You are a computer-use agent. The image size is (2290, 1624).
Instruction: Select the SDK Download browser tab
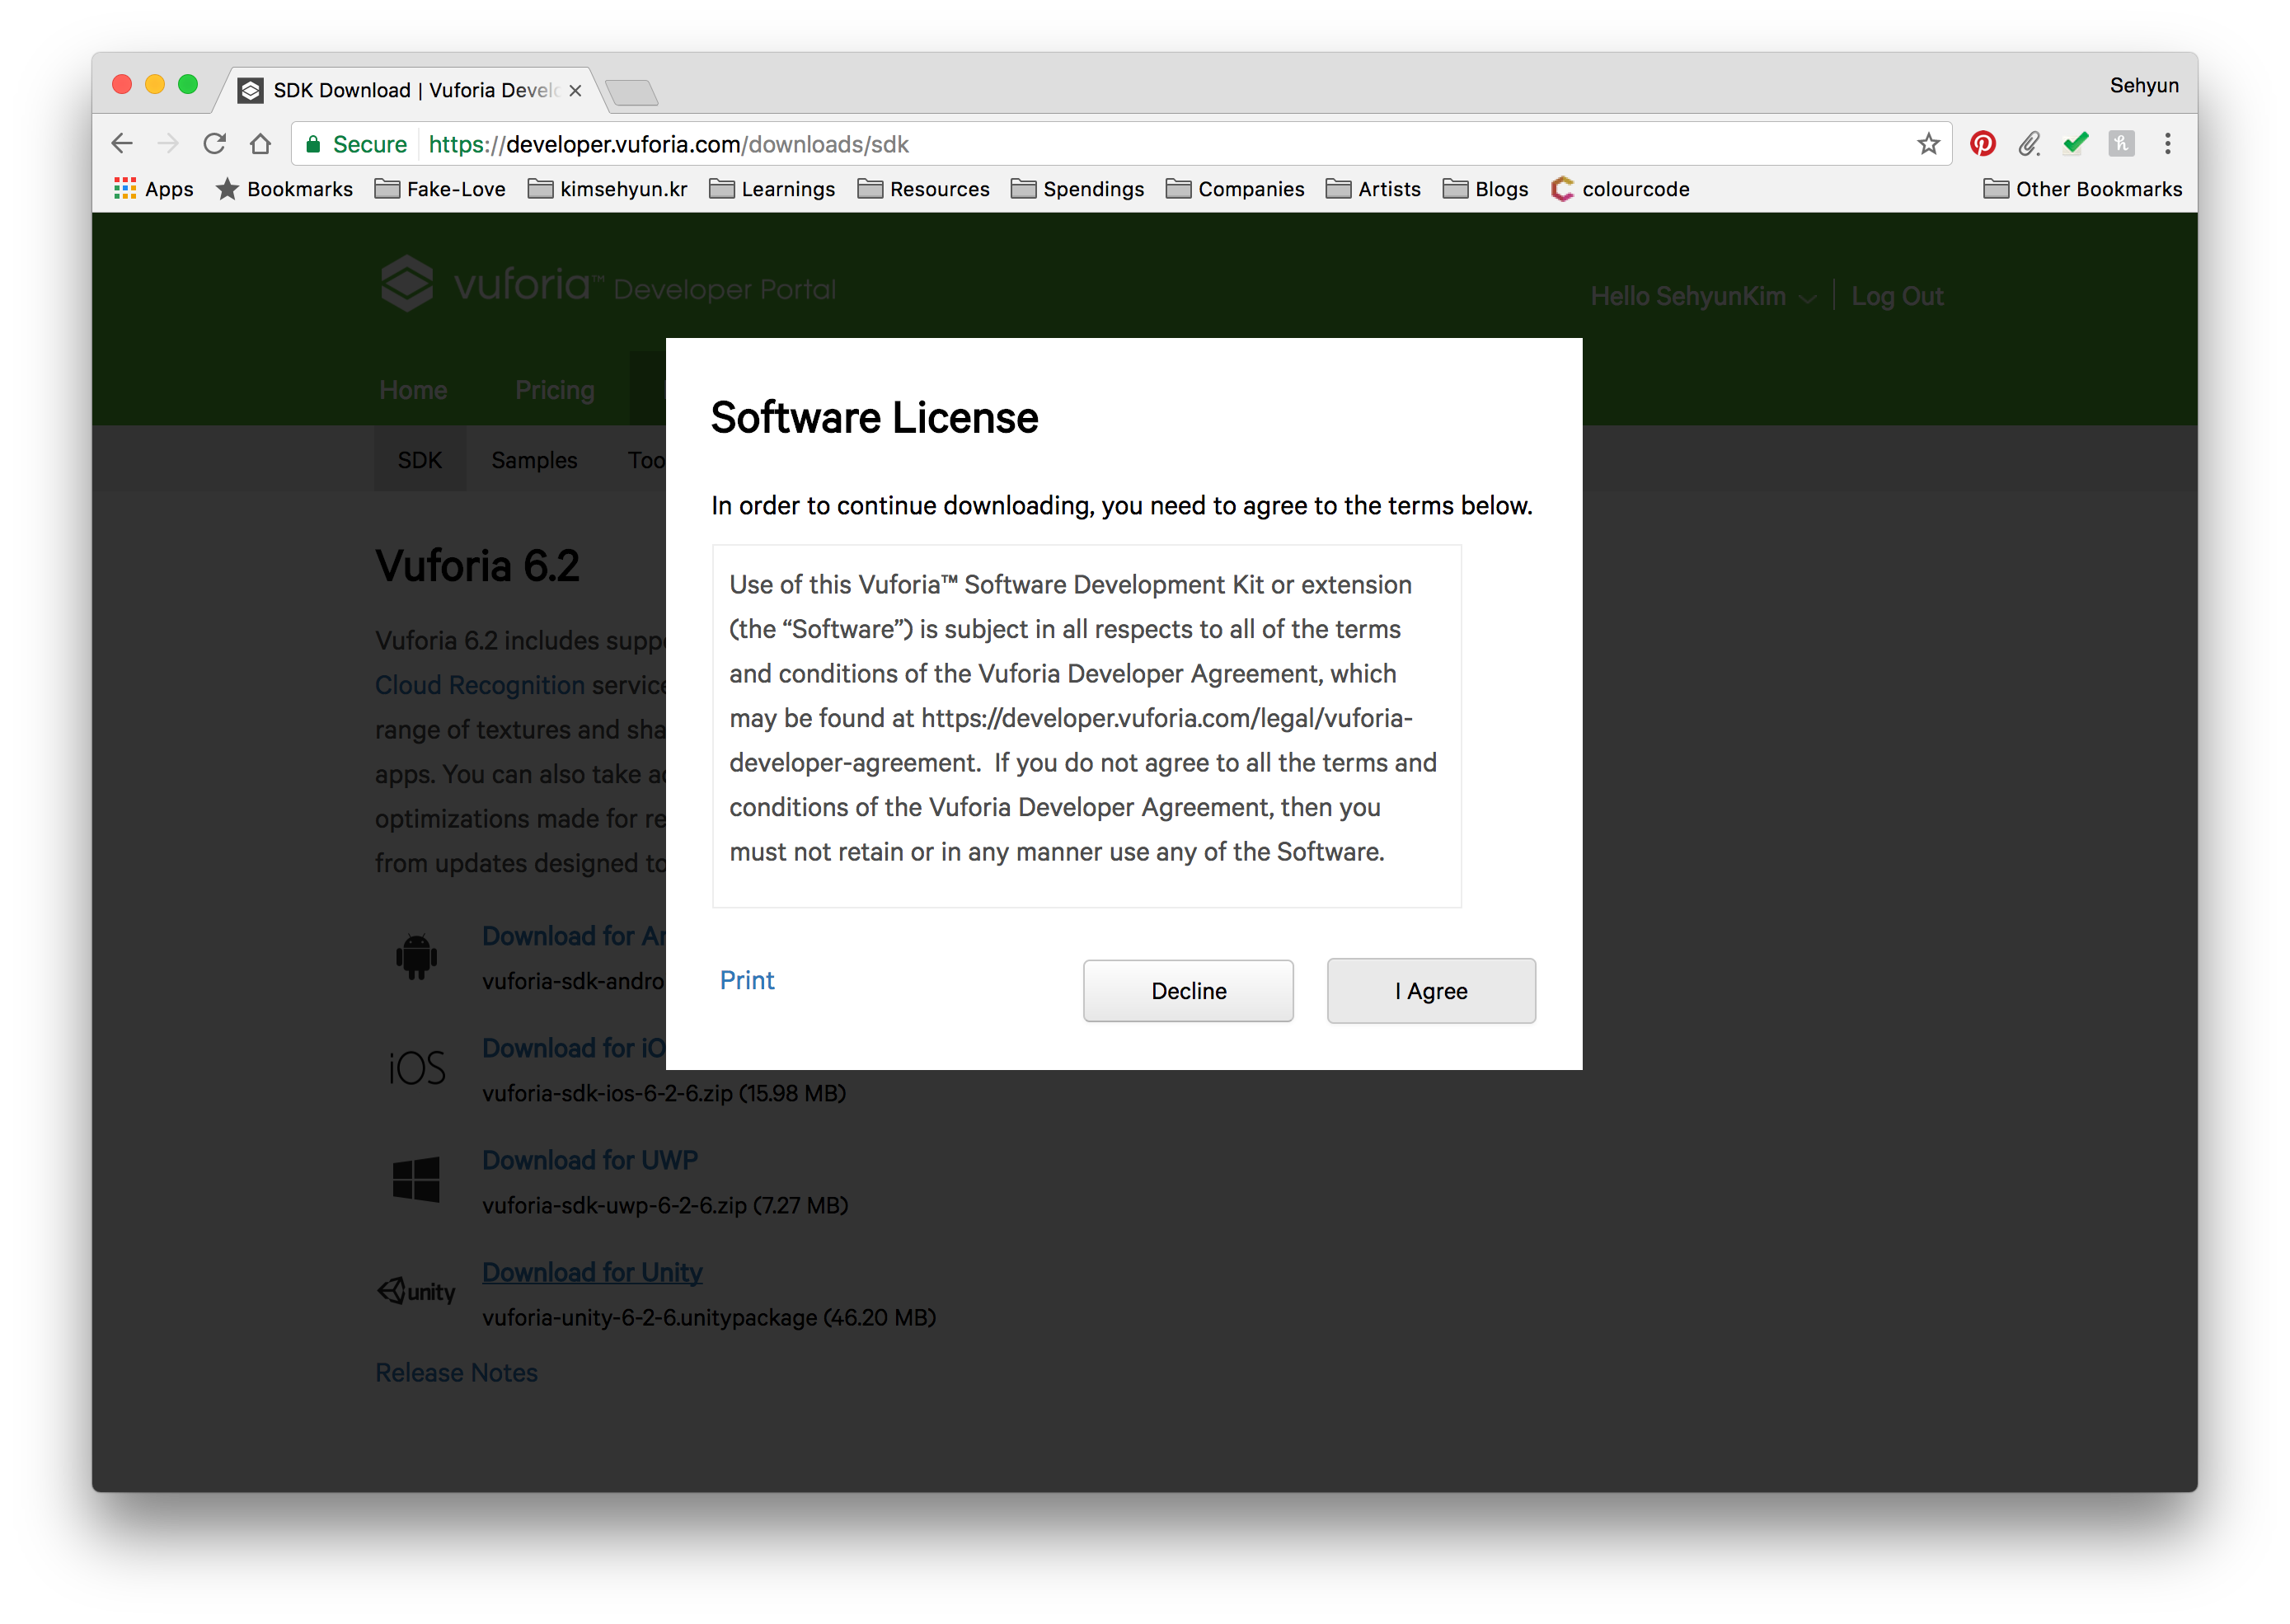pos(410,90)
